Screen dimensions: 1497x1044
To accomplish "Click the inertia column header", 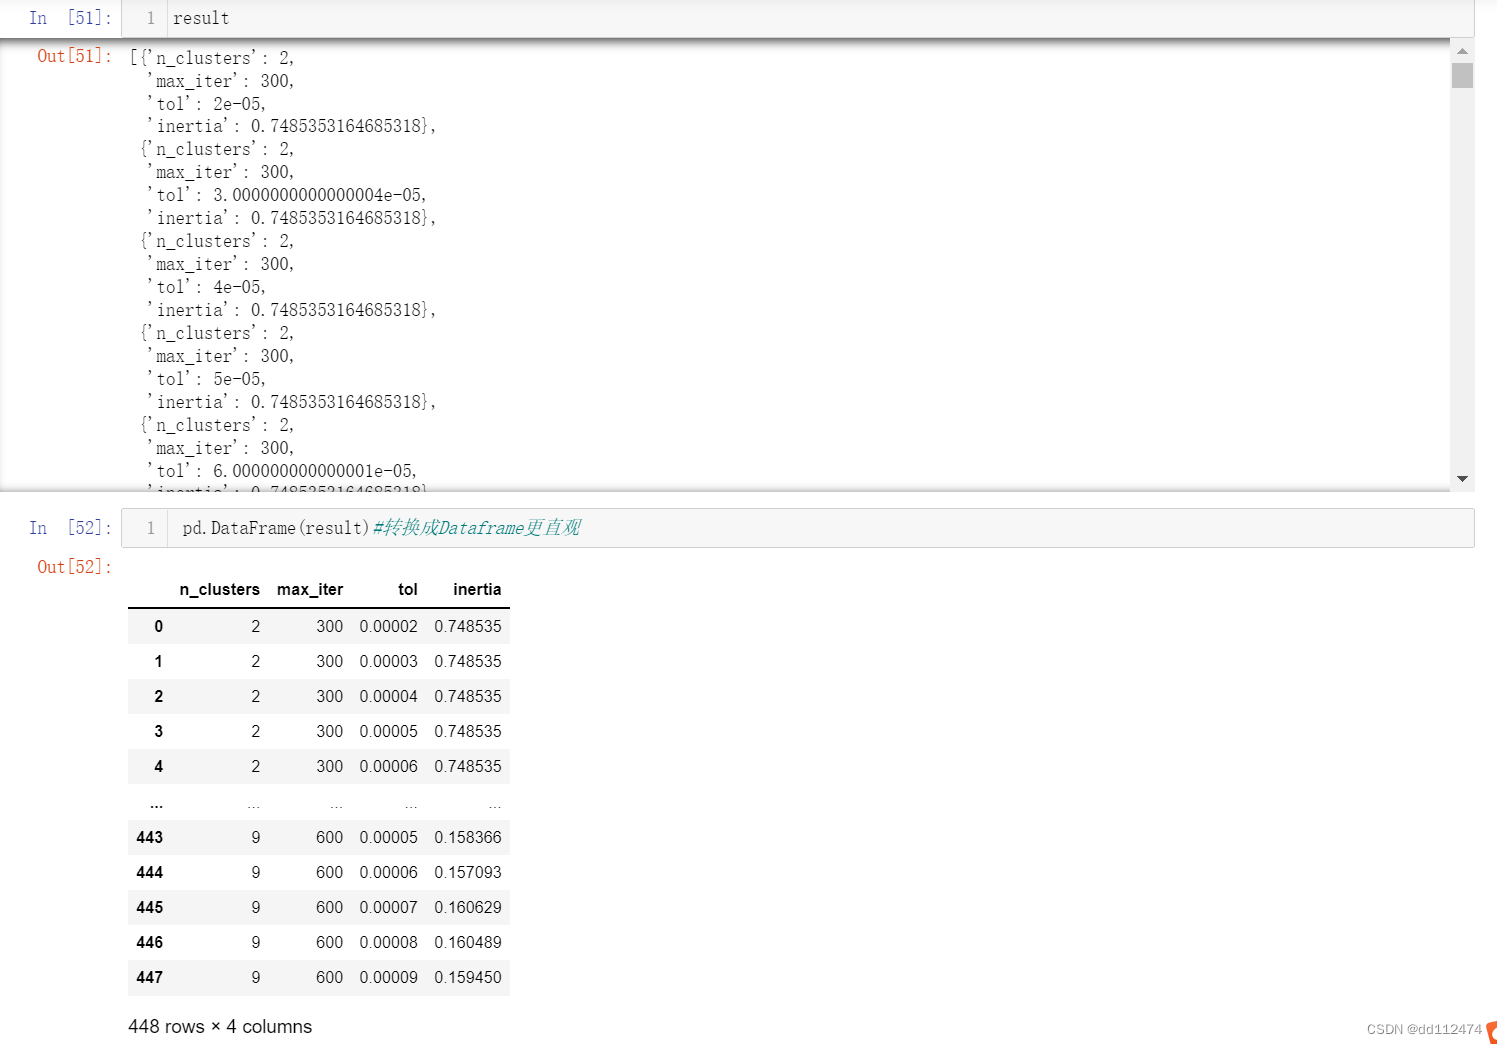I will click(x=477, y=590).
